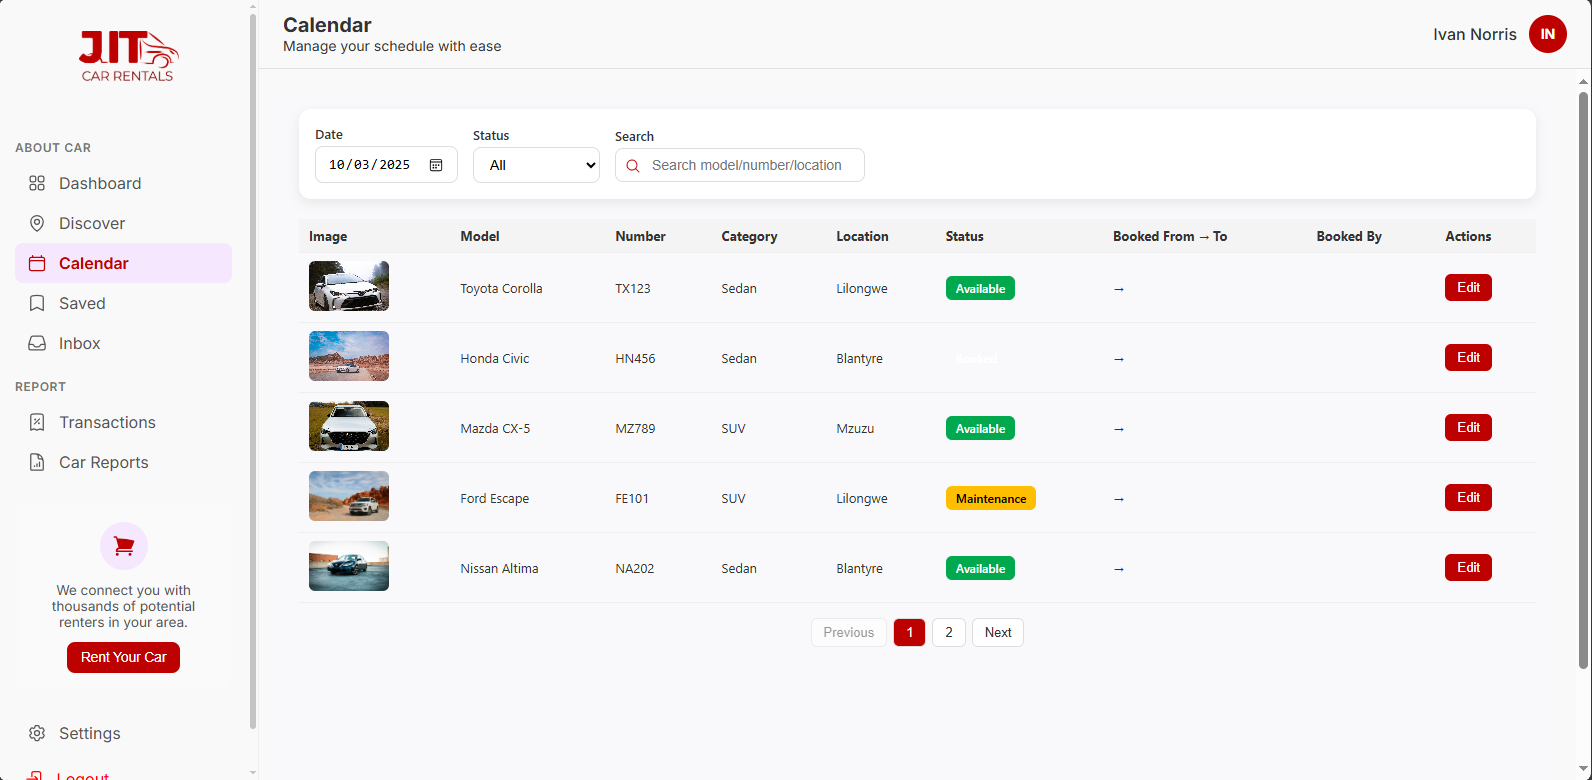Image resolution: width=1592 pixels, height=780 pixels.
Task: Click the Transactions receipt icon
Action: click(37, 422)
